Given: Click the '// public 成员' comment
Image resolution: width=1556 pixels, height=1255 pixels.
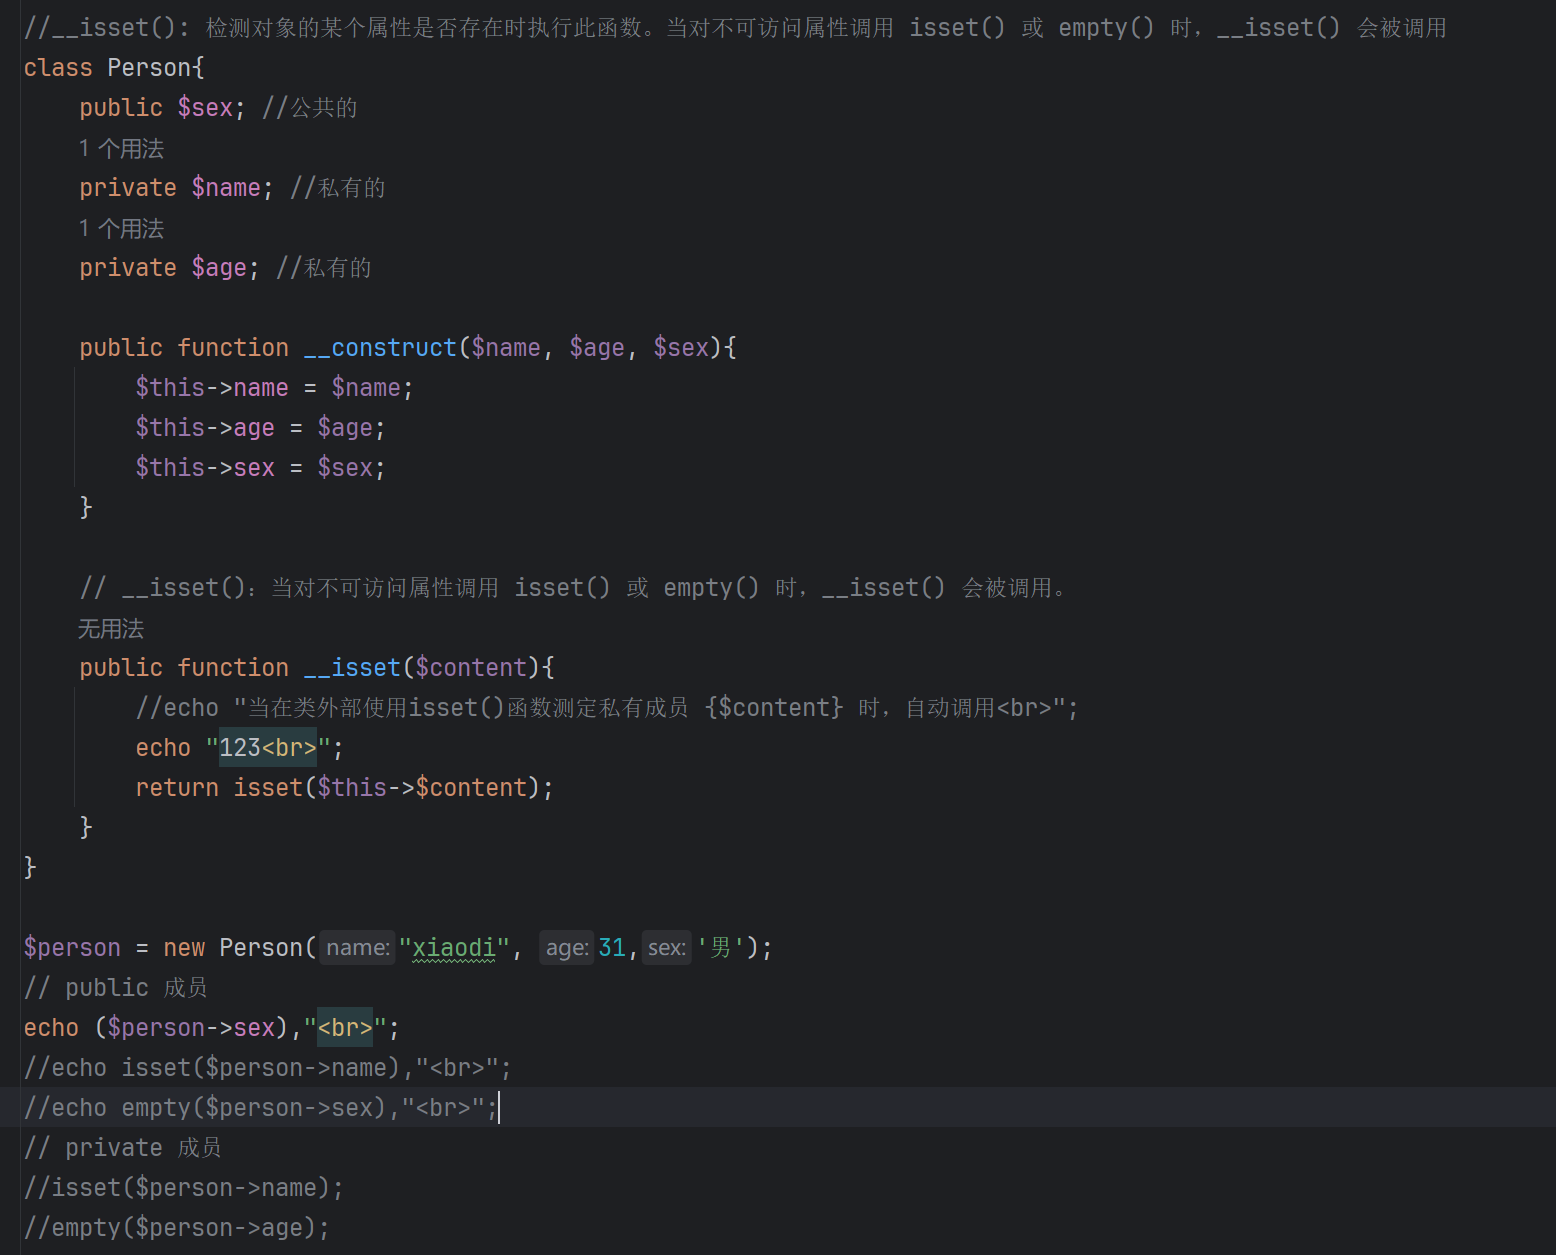Looking at the screenshot, I should (116, 987).
